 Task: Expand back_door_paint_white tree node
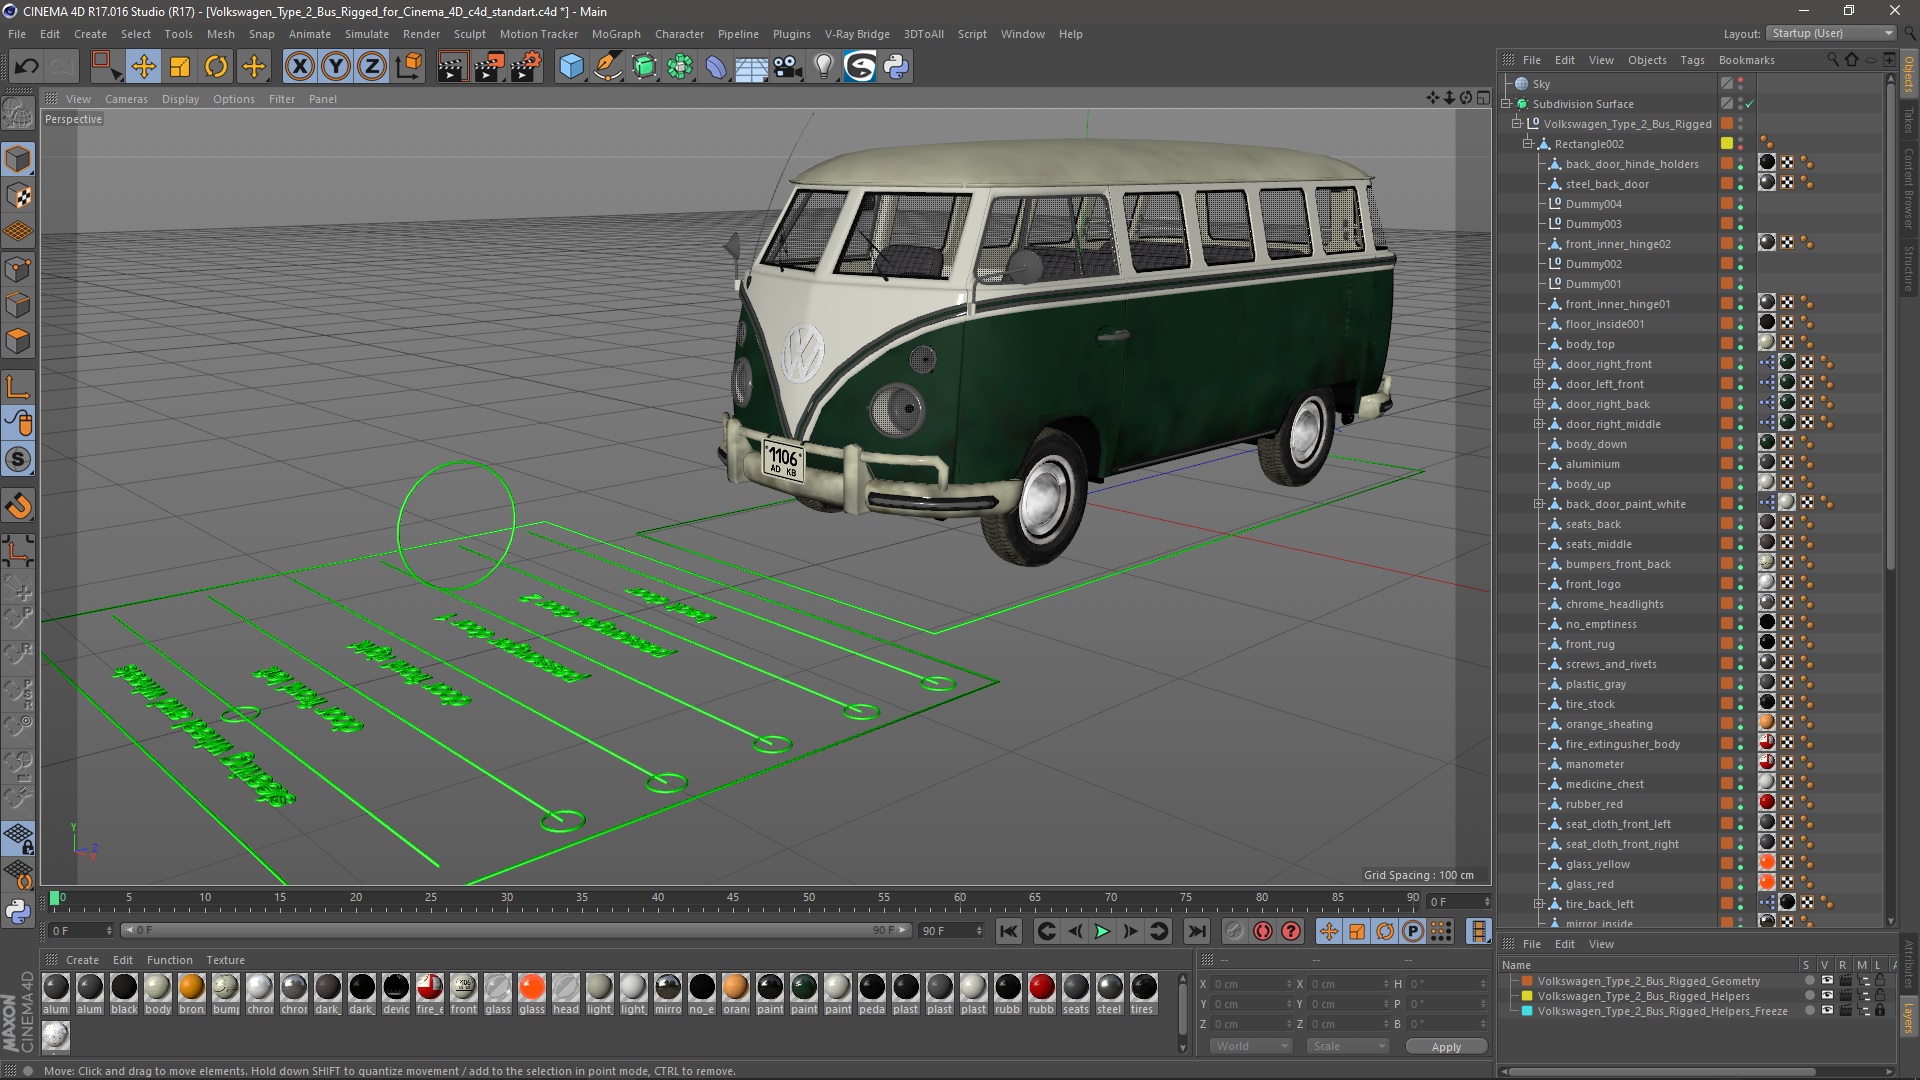tap(1539, 504)
